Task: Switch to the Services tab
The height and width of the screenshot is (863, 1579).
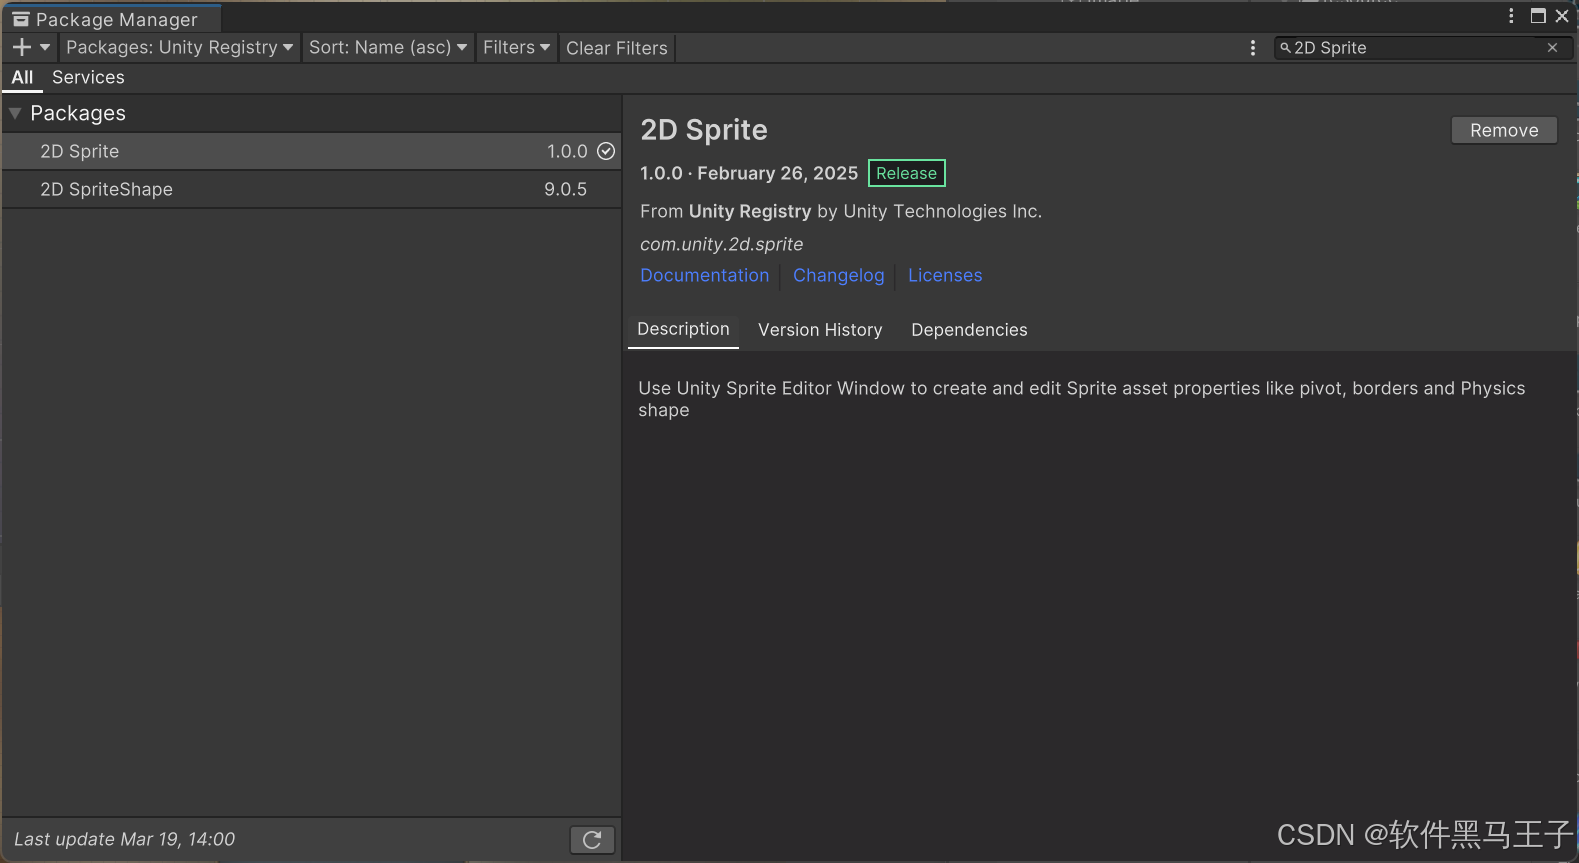Action: click(88, 77)
